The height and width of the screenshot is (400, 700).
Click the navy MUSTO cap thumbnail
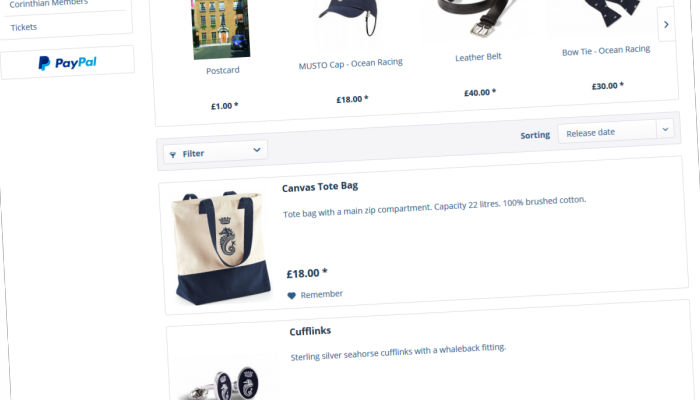[349, 17]
